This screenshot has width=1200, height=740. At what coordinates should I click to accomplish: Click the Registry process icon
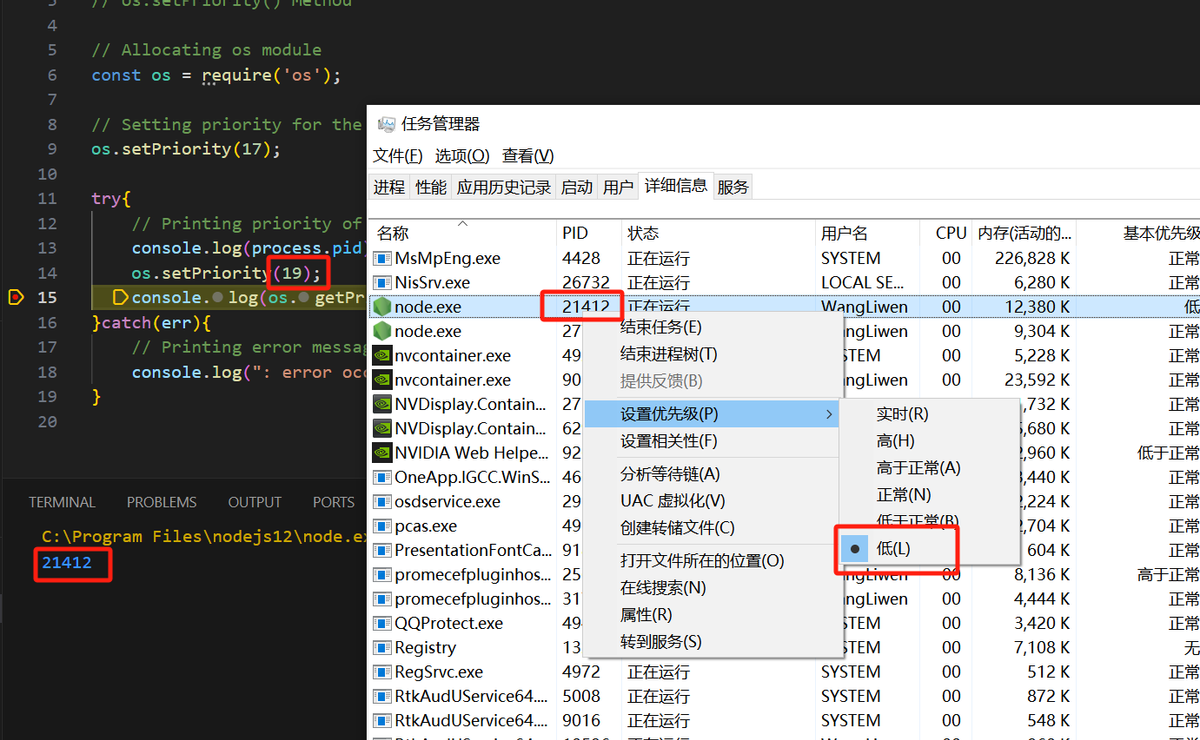(x=381, y=647)
